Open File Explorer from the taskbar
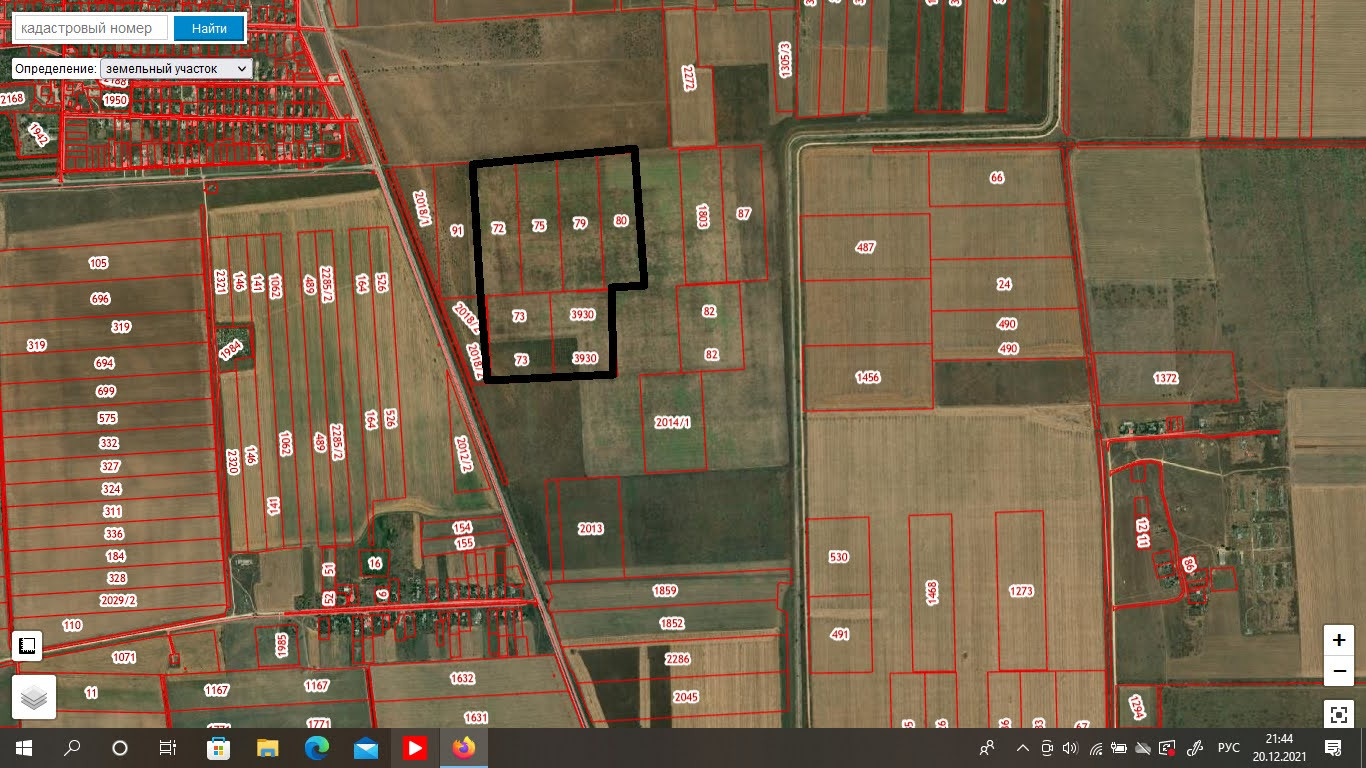This screenshot has width=1366, height=768. (267, 748)
